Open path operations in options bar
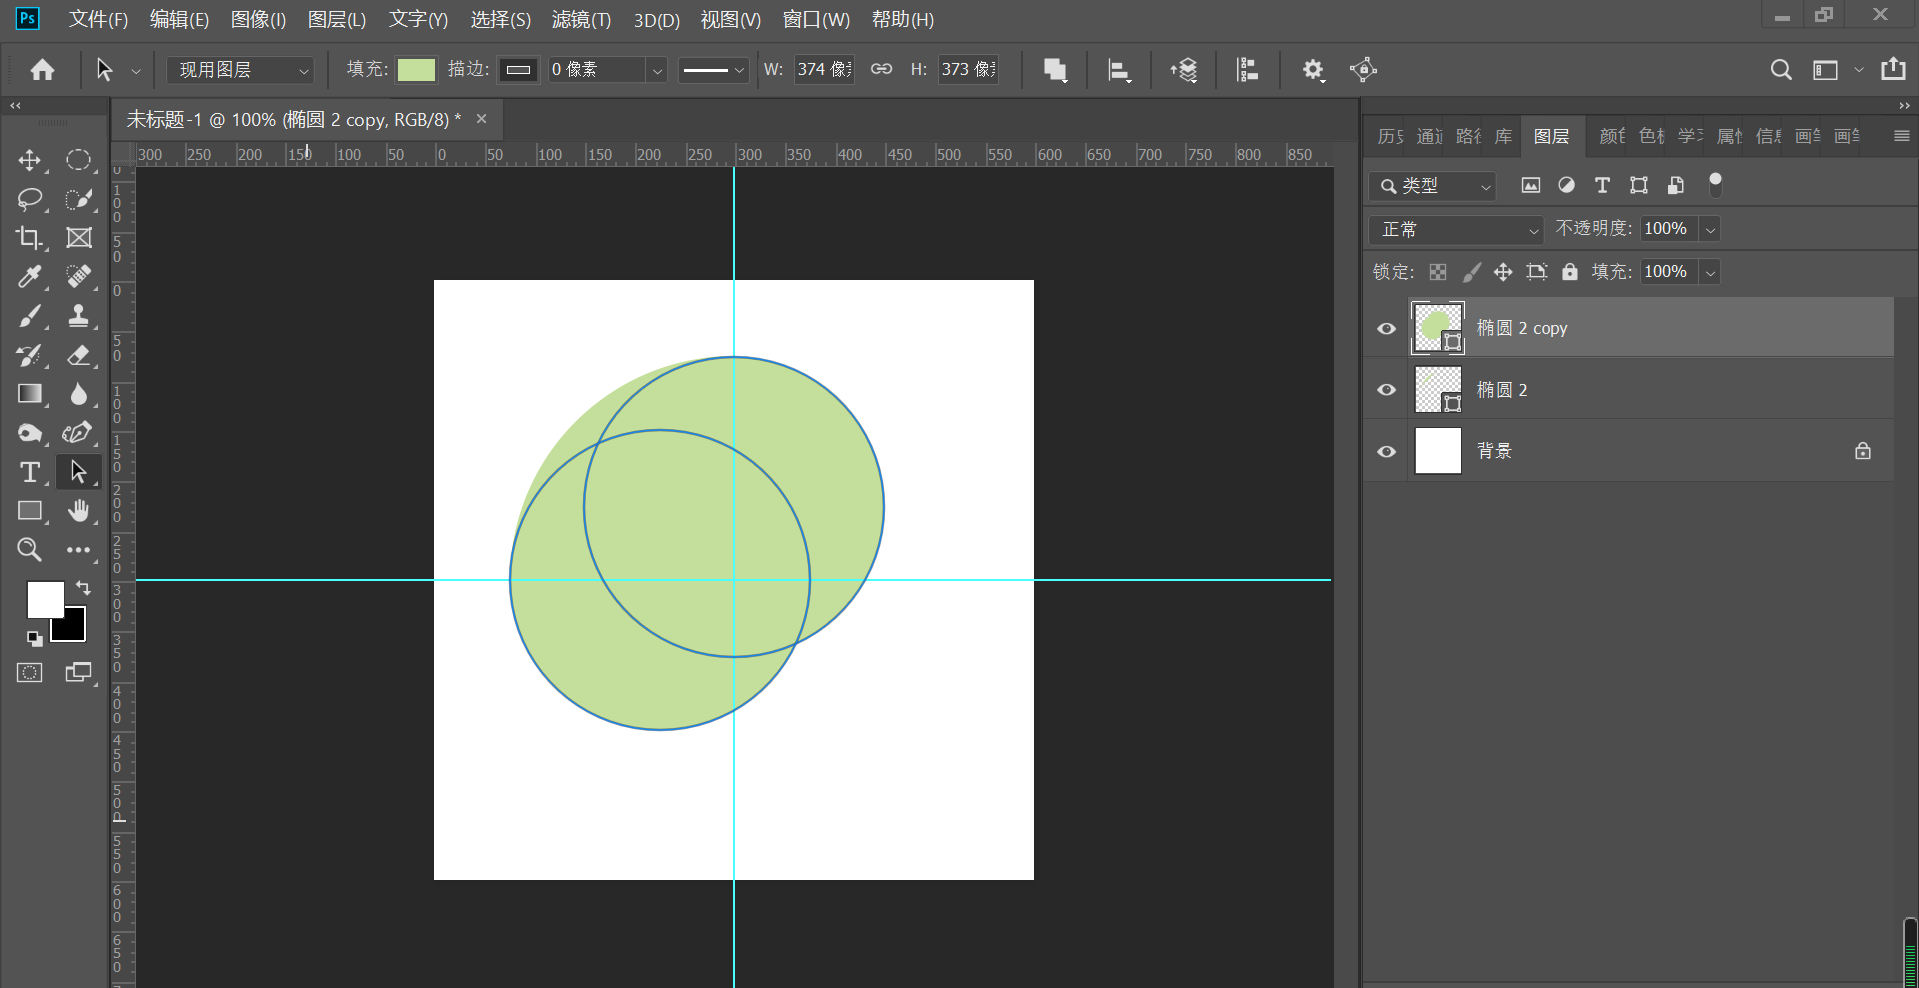 (x=1055, y=70)
